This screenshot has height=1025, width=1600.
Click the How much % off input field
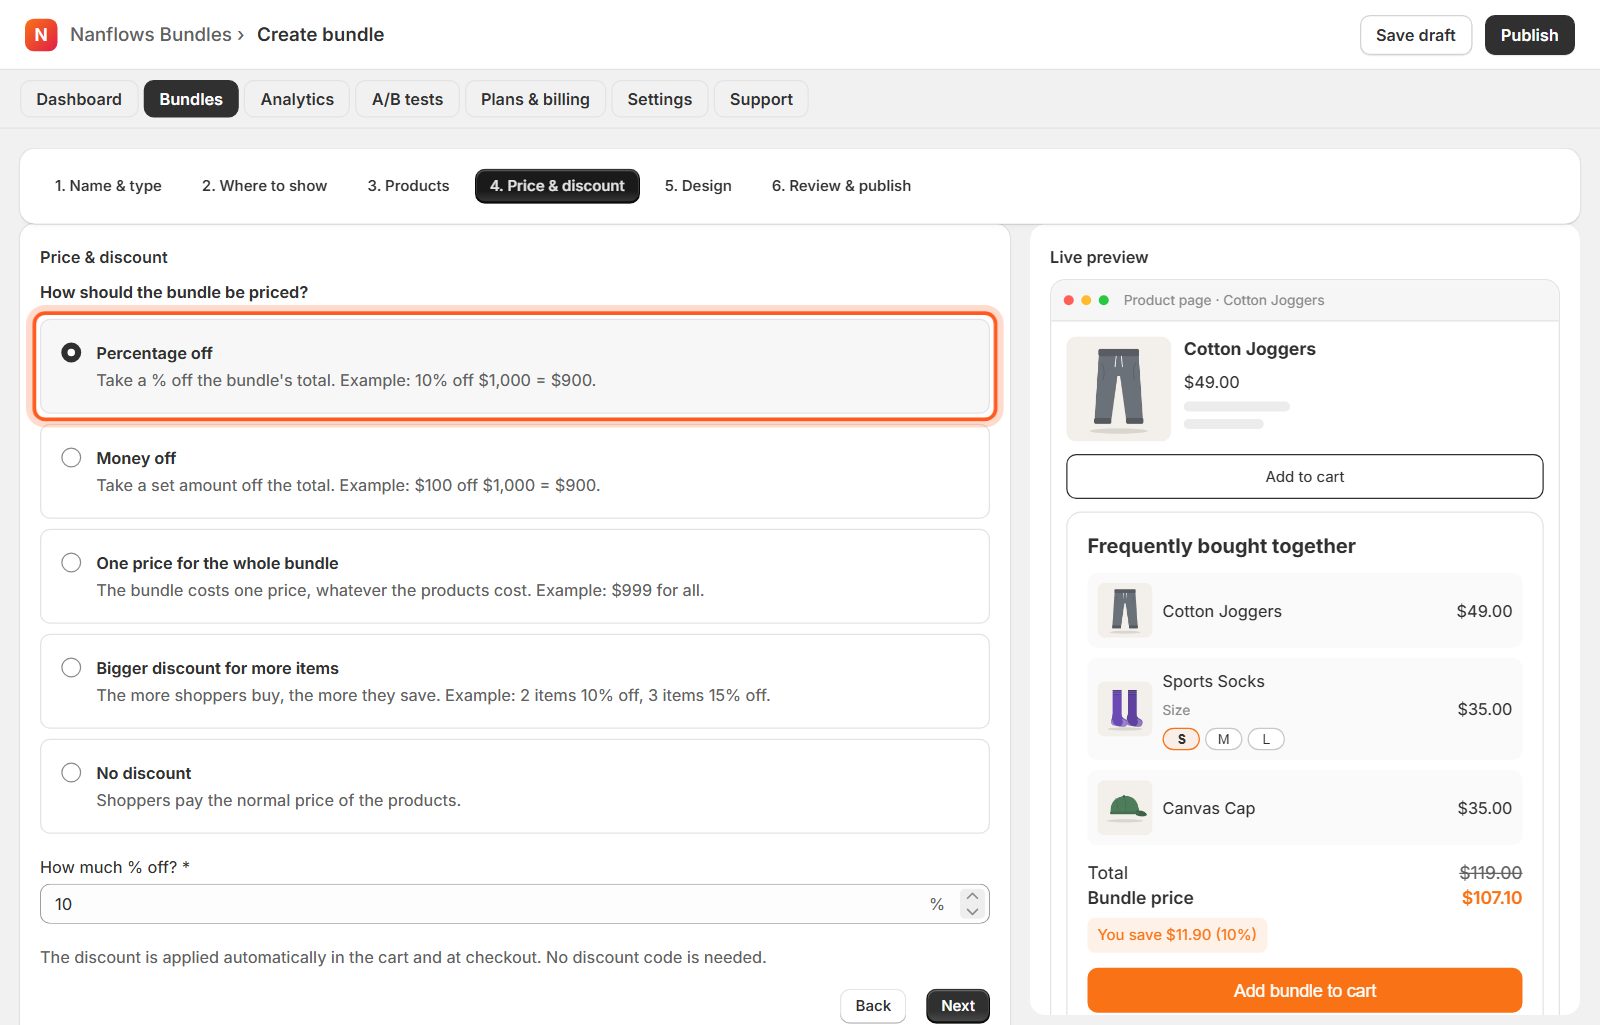(x=514, y=904)
